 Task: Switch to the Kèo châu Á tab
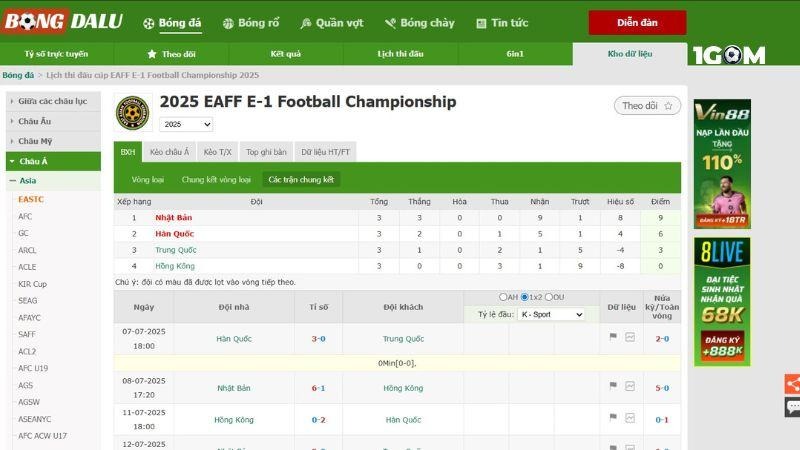[170, 152]
